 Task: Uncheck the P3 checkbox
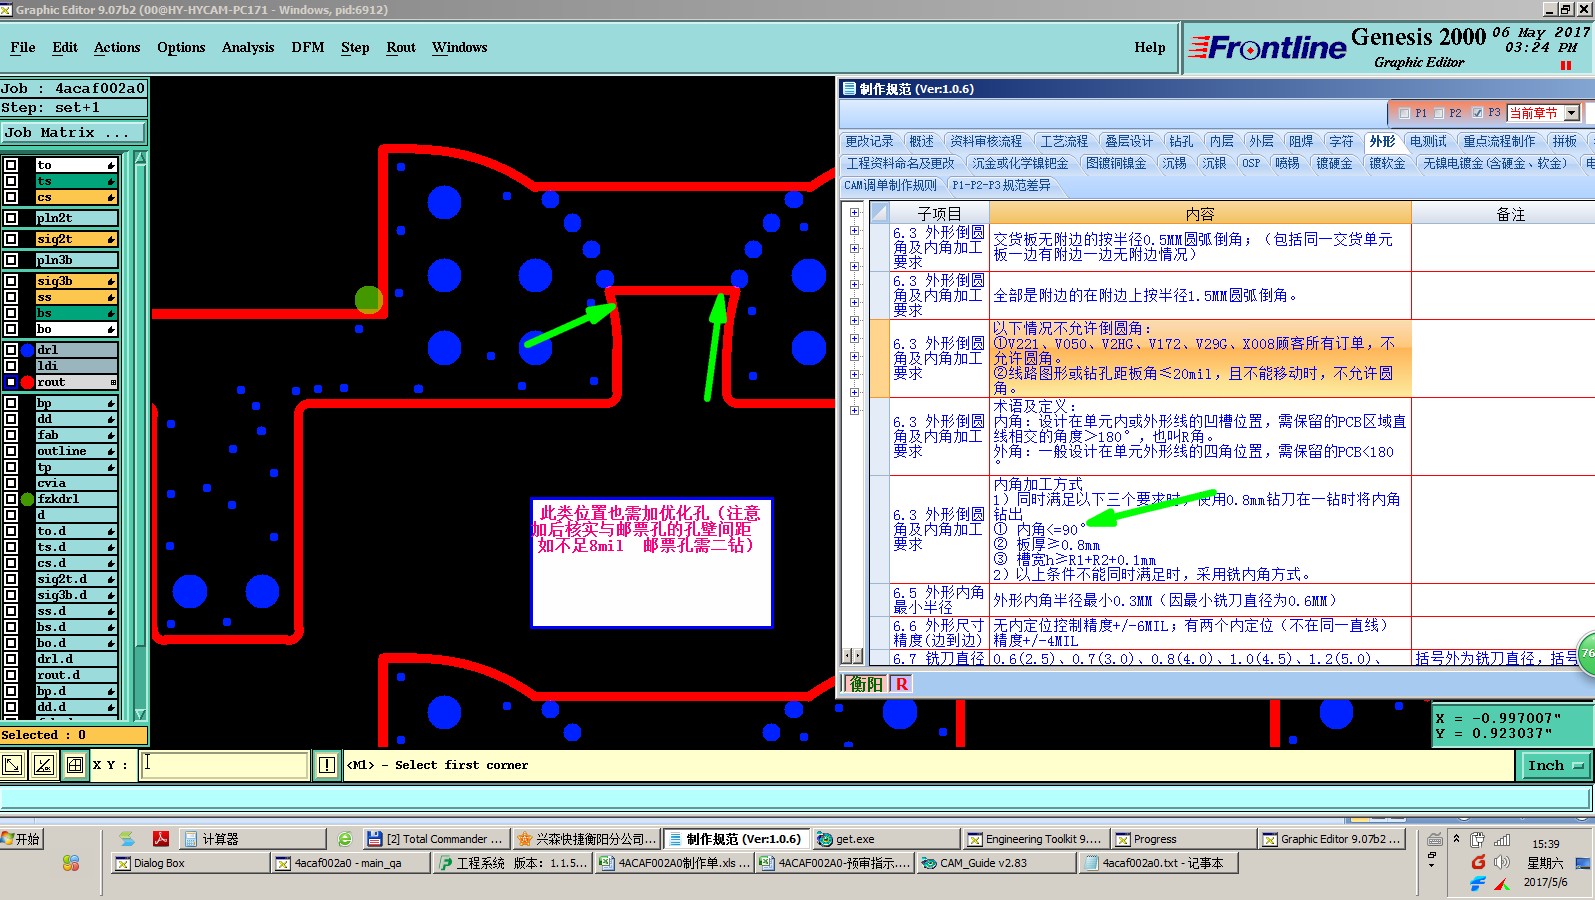[x=1477, y=113]
